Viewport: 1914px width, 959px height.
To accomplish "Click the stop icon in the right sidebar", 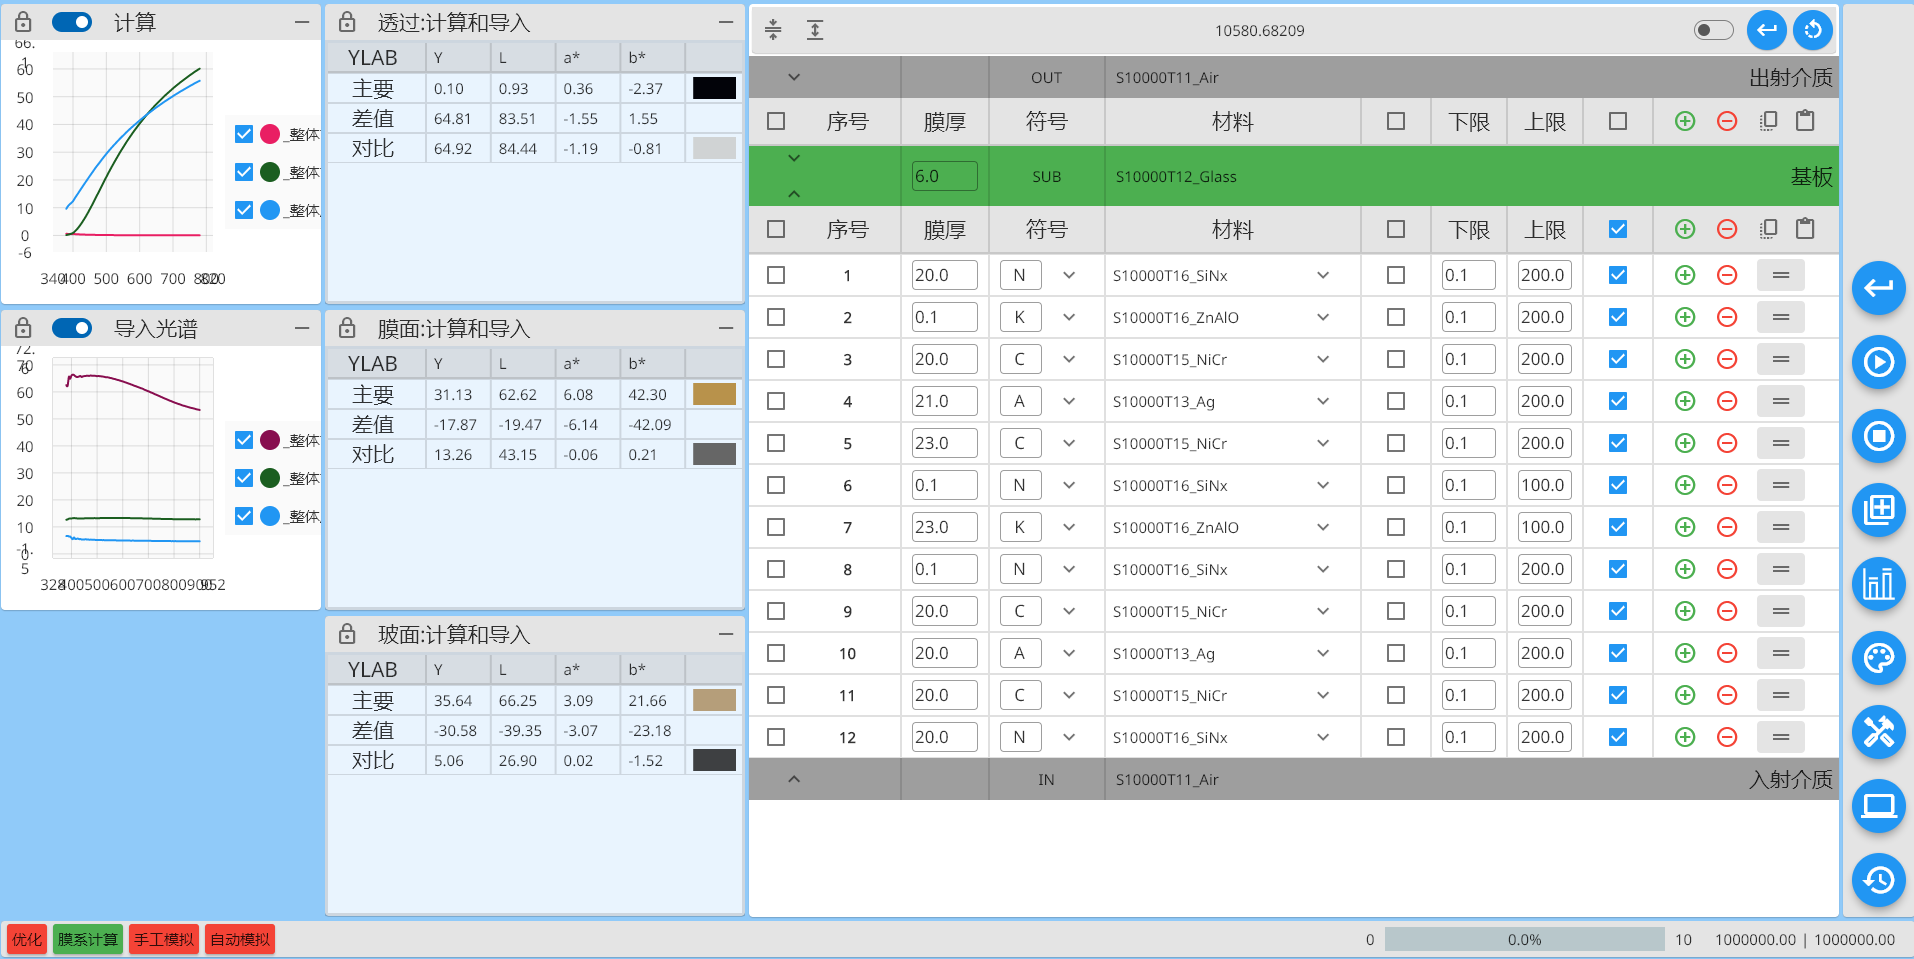I will [x=1879, y=436].
